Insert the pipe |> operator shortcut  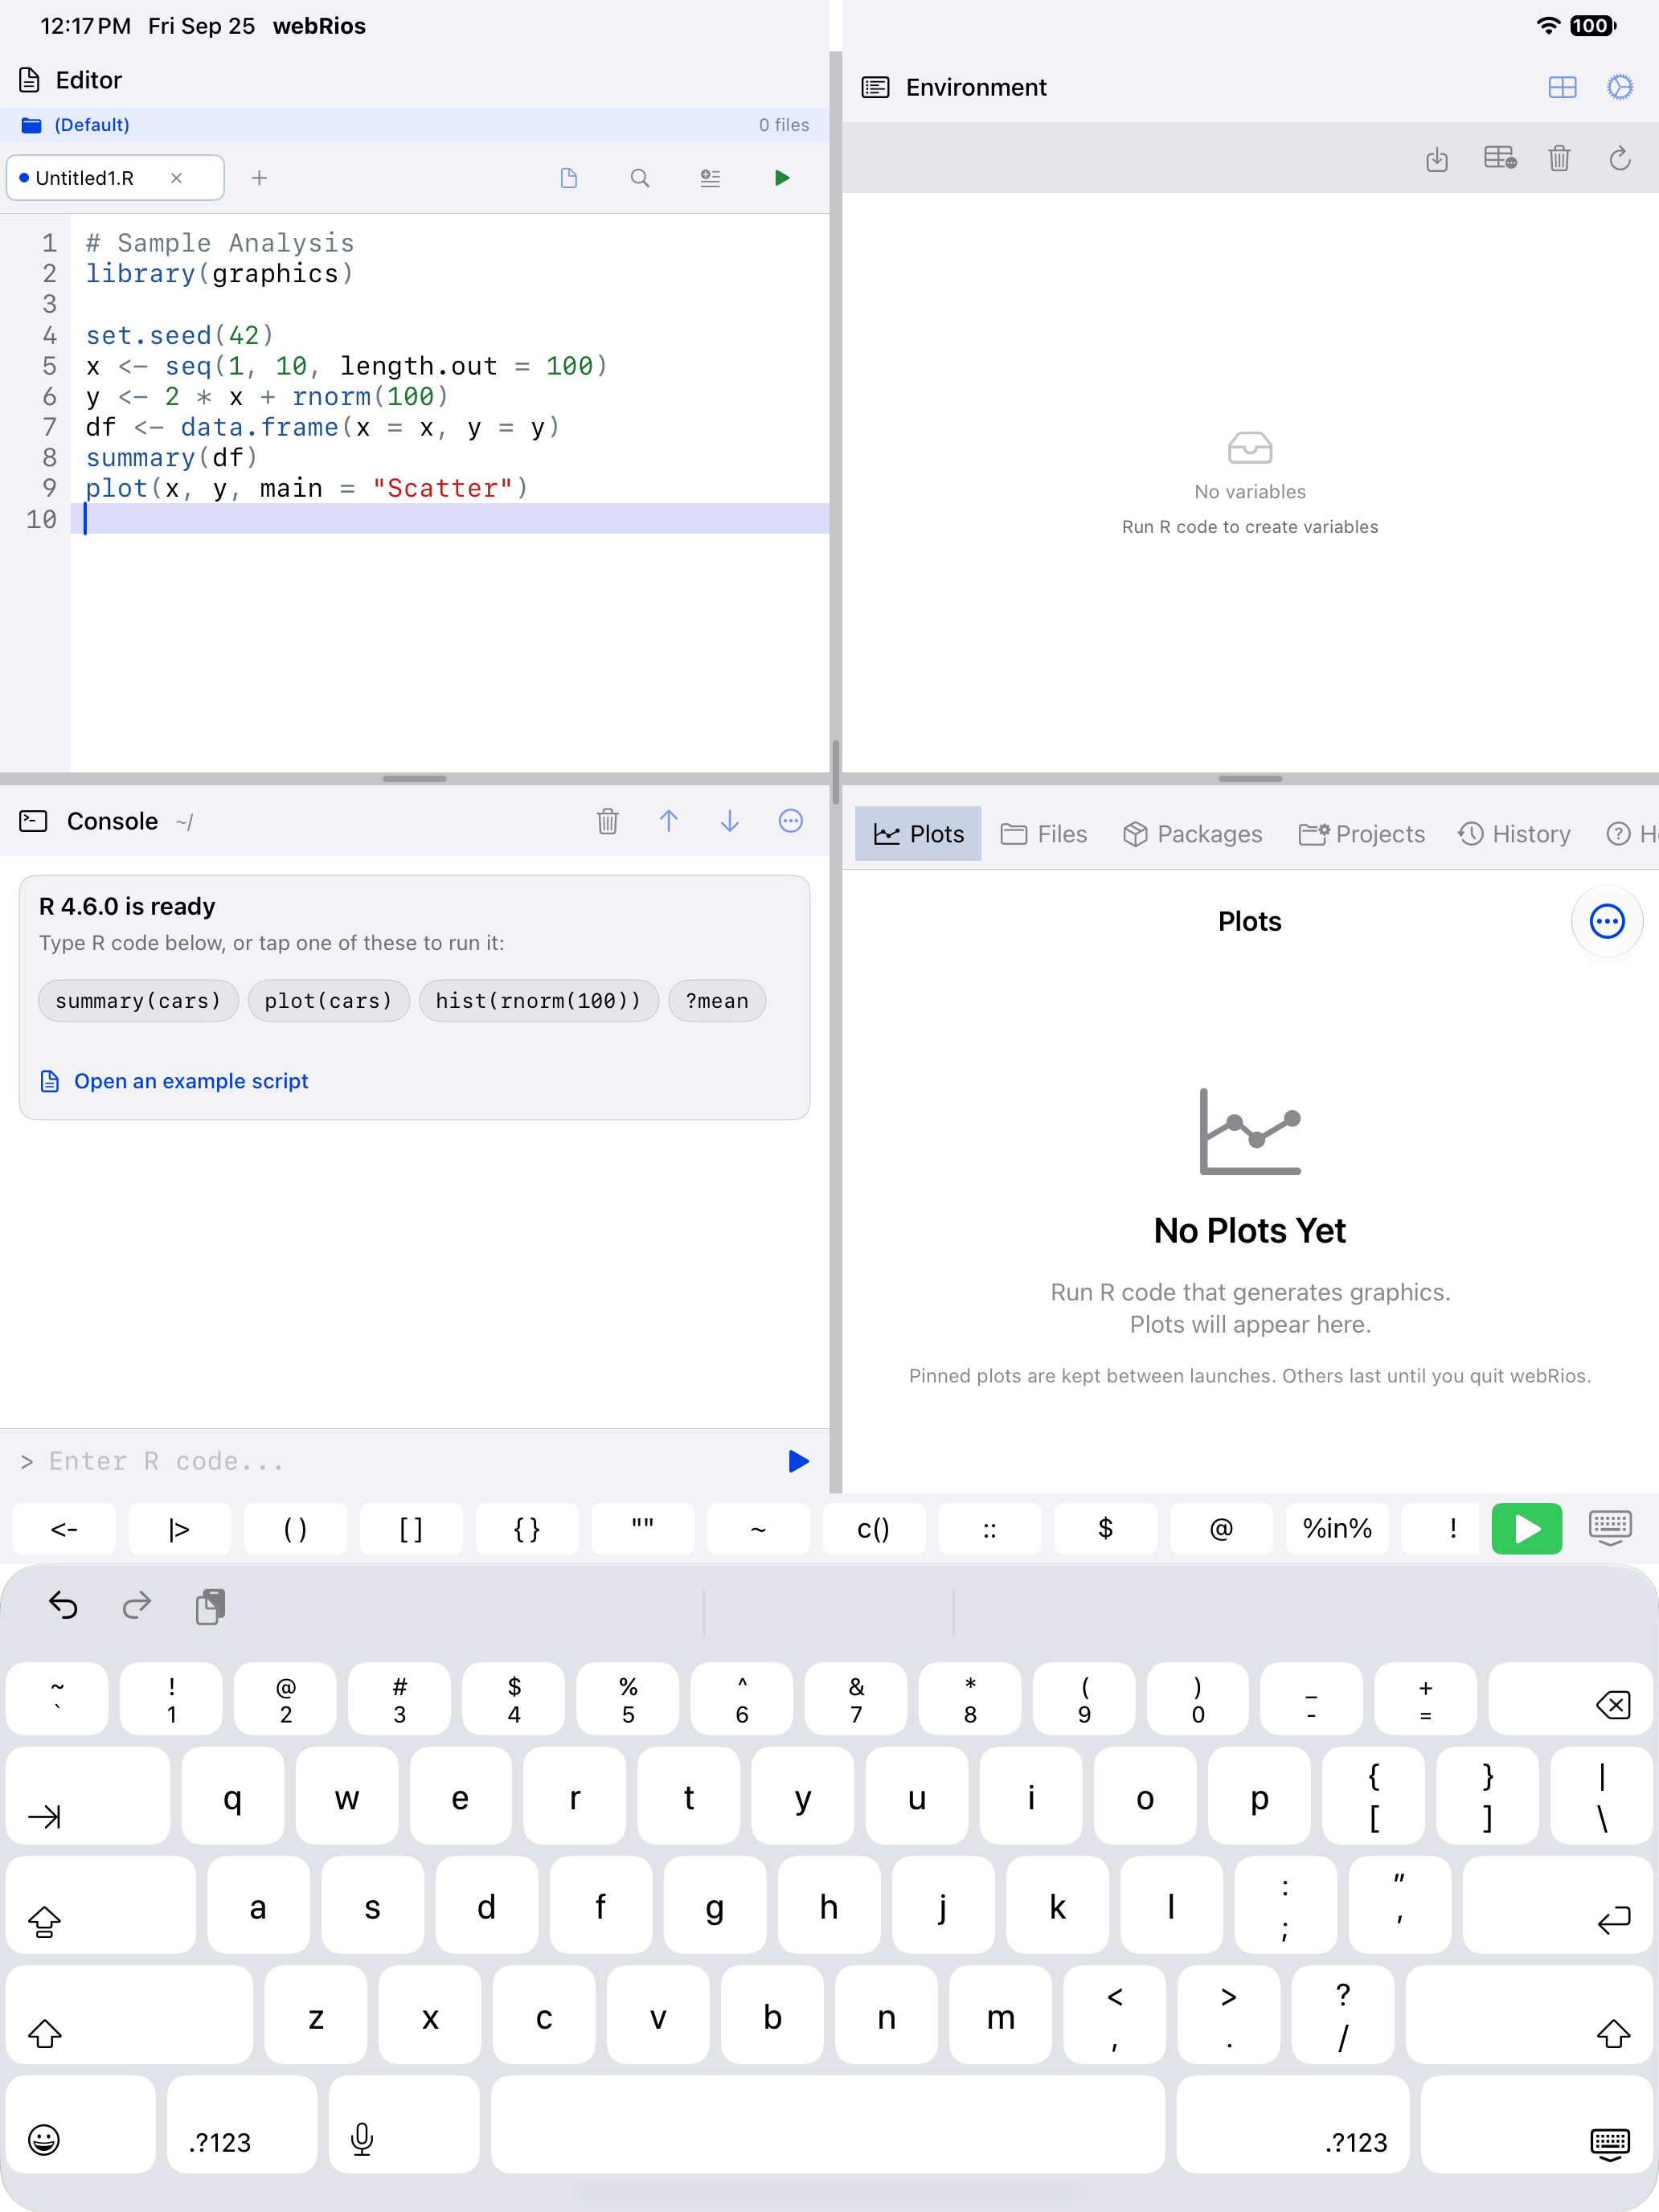(x=180, y=1528)
